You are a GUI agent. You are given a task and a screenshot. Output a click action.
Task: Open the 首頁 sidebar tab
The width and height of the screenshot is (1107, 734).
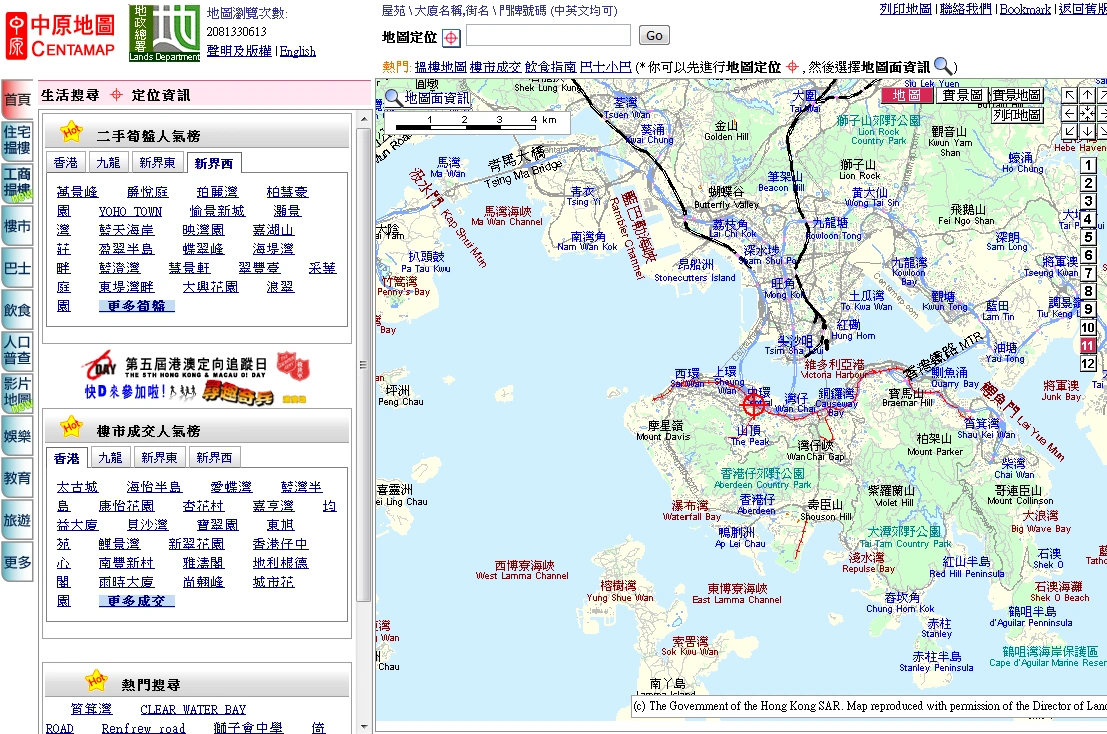pyautogui.click(x=17, y=100)
